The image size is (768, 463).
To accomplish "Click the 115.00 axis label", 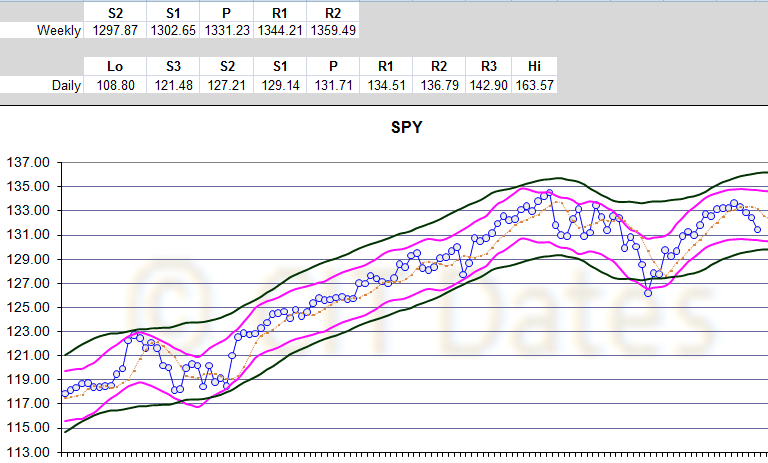I will [28, 427].
